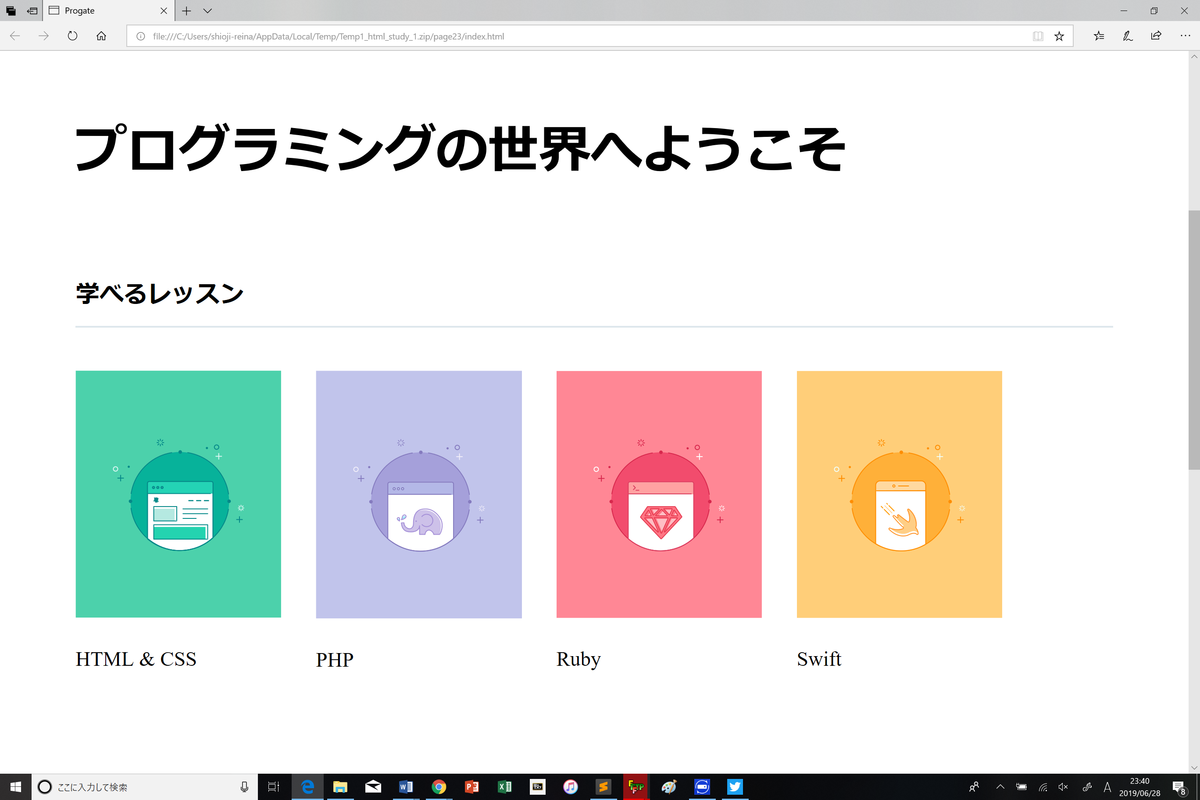1200x800 pixels.
Task: Open the browser home page
Action: pos(101,36)
